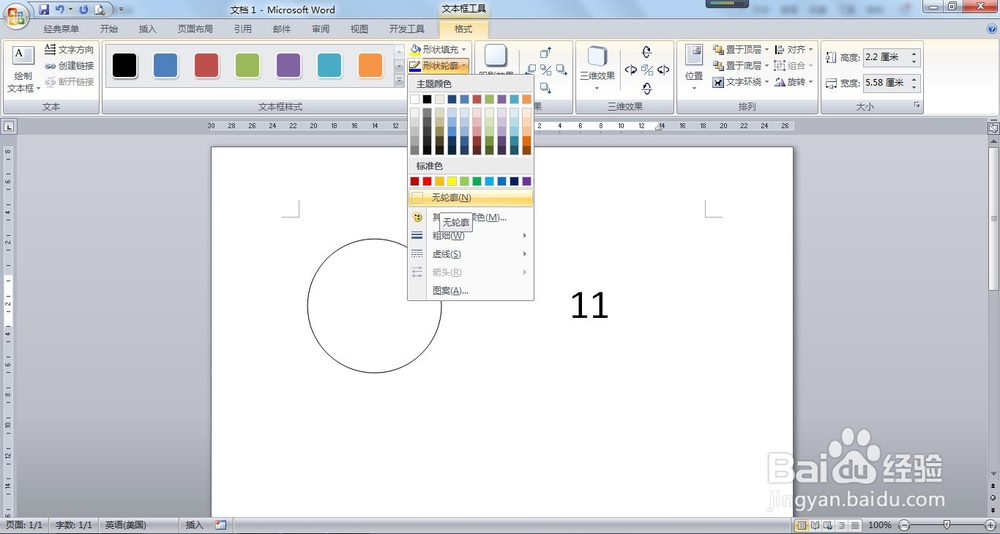Choose 无轮廓(N) from outline menu
The height and width of the screenshot is (534, 1000).
[x=470, y=198]
